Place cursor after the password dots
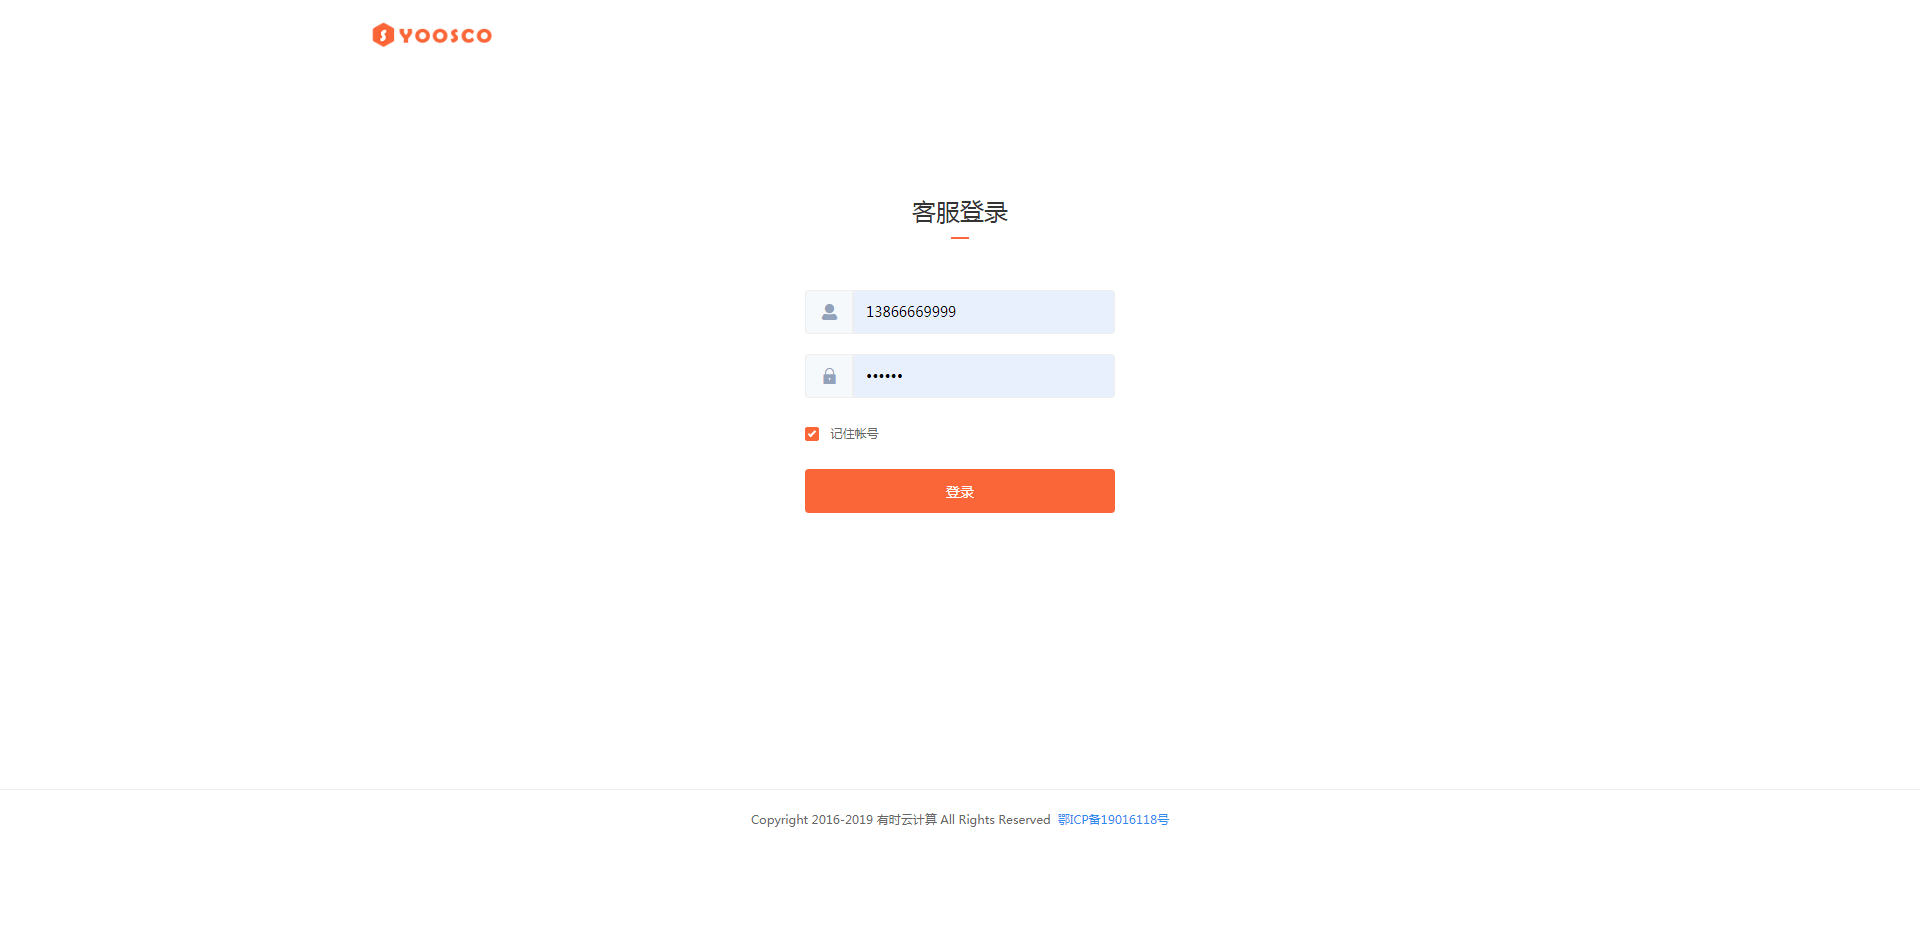1920x937 pixels. pyautogui.click(x=904, y=376)
